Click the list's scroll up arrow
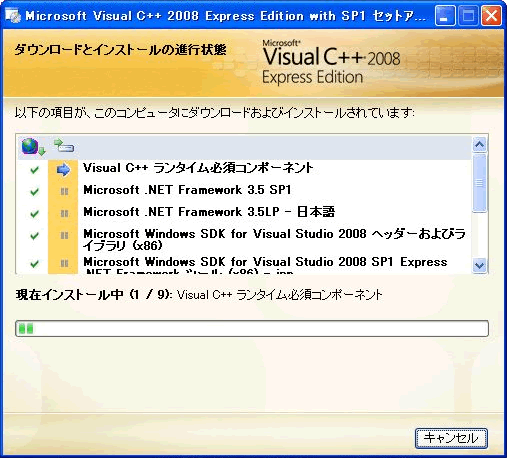The image size is (507, 458). coord(479,145)
